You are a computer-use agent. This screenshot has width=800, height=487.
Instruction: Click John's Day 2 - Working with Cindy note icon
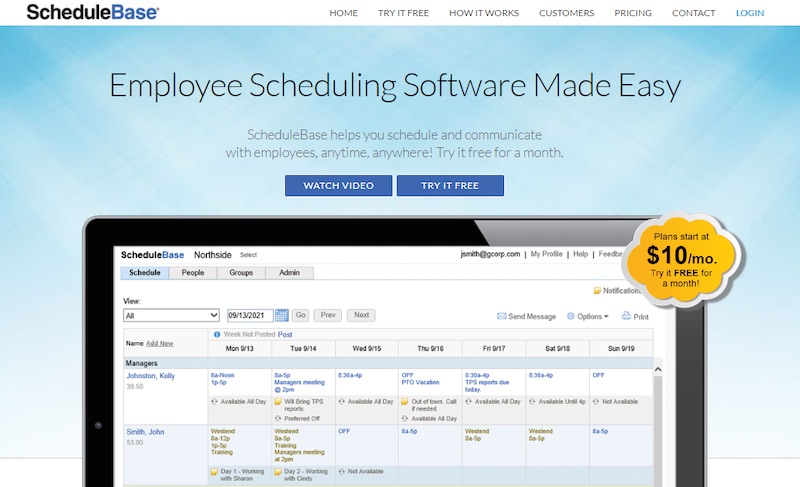click(x=278, y=472)
